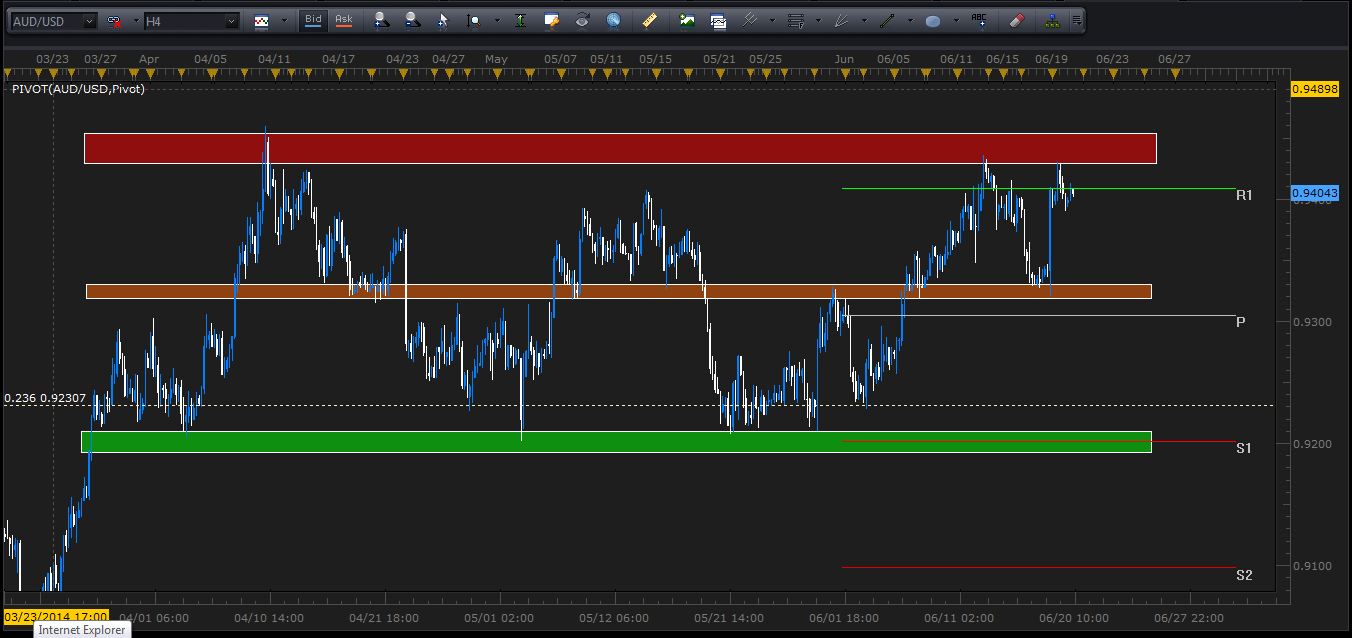Toggle the Bid price display
This screenshot has height=638, width=1352.
tap(313, 20)
